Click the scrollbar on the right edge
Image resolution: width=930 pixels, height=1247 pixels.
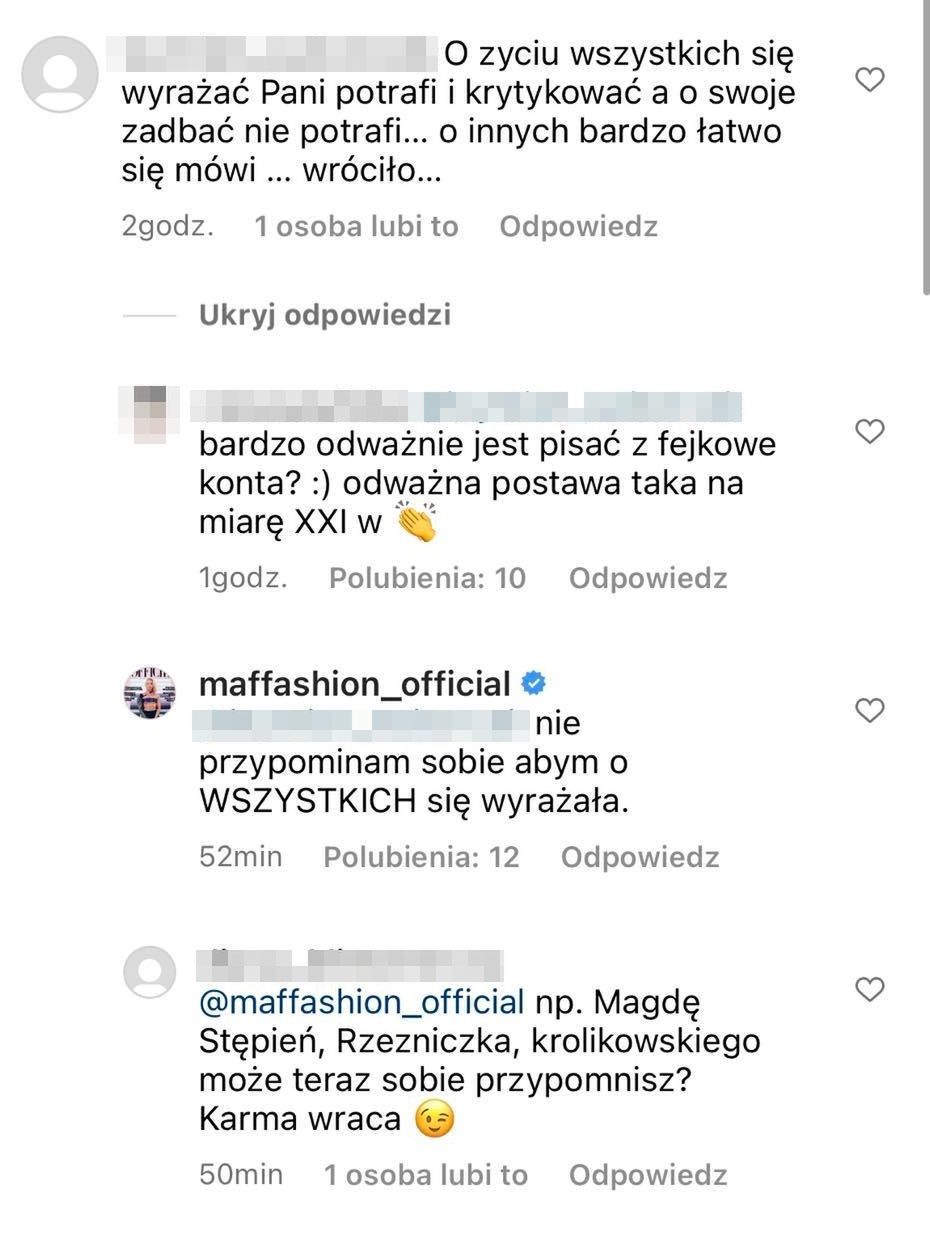tap(925, 150)
